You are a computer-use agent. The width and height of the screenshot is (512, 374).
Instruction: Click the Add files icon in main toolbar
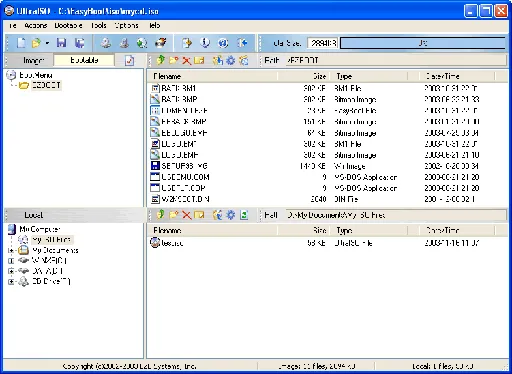click(187, 43)
